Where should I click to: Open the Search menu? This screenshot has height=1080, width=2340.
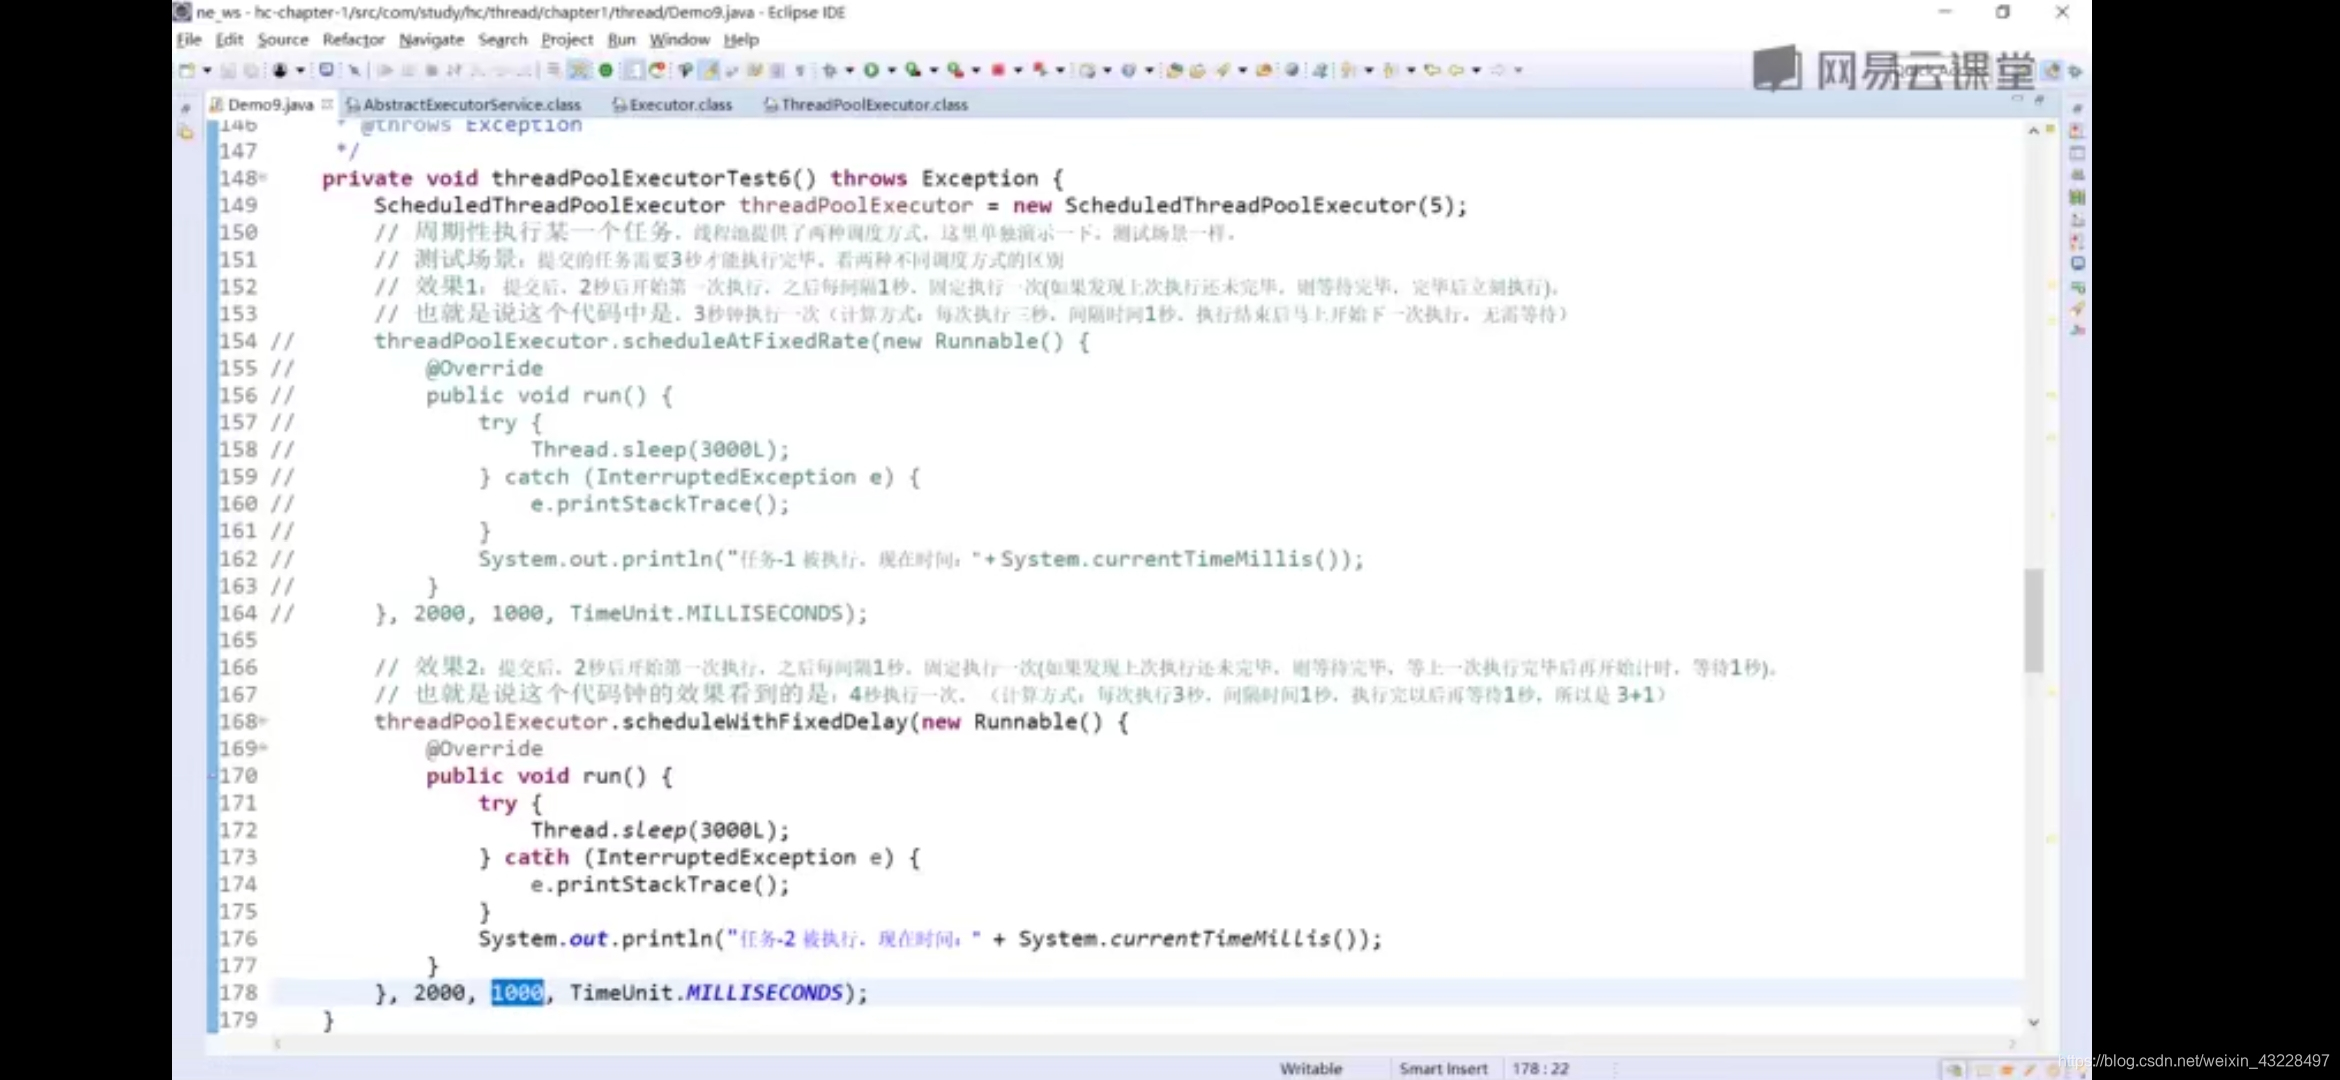click(502, 40)
